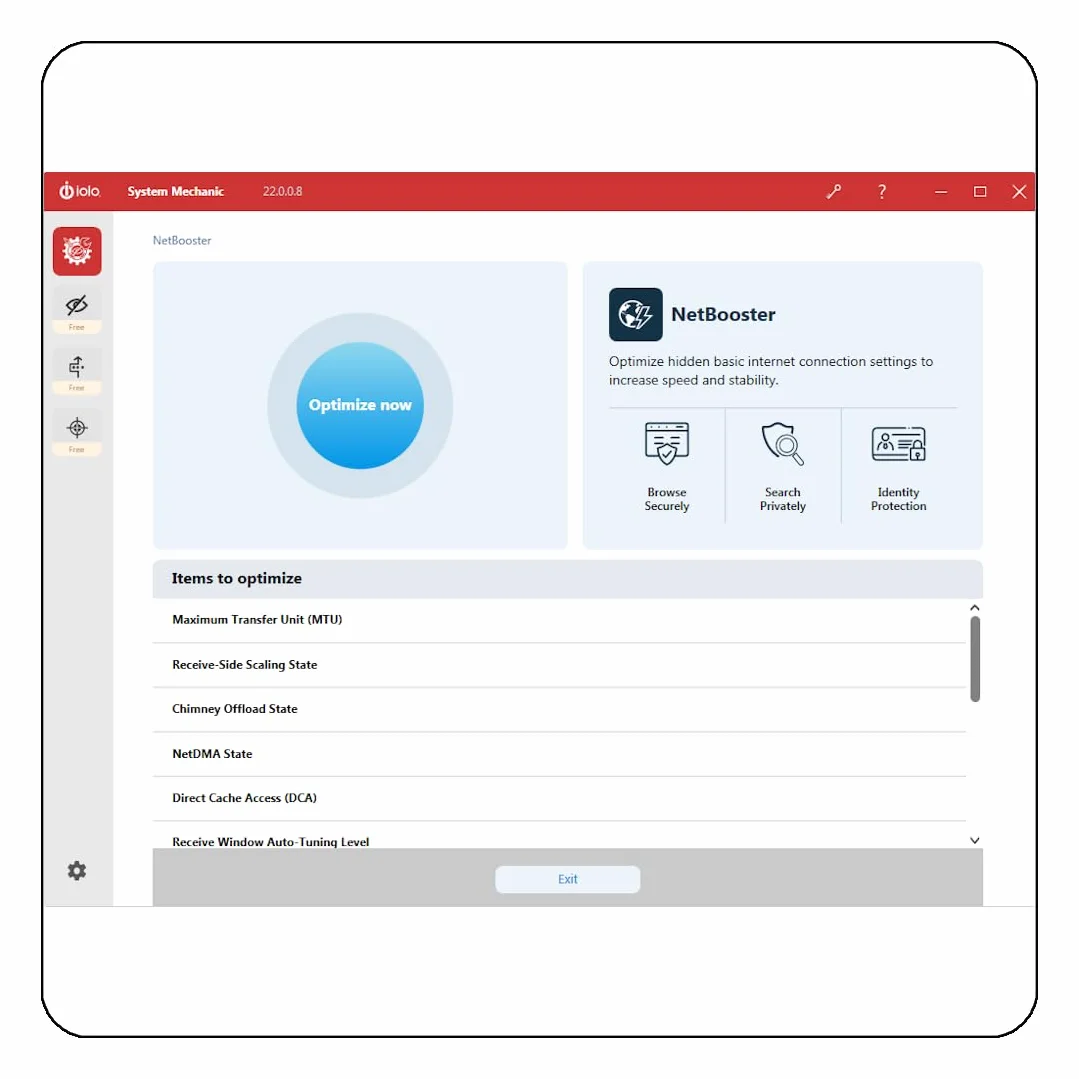Viewport: 1079px width, 1079px height.
Task: Click the NetBooster globe lightning icon
Action: [635, 314]
